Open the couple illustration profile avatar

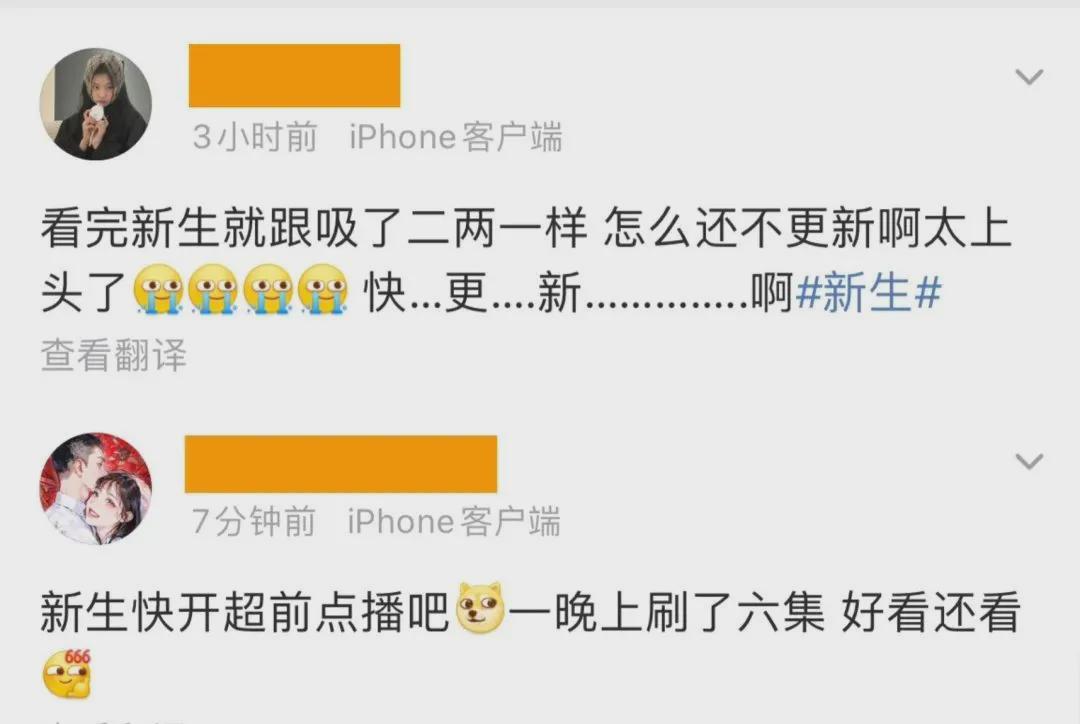[x=96, y=489]
